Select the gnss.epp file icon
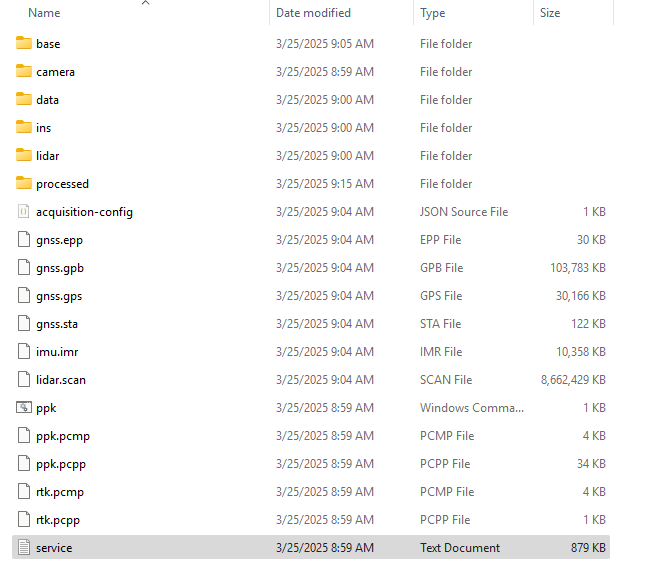This screenshot has height=578, width=659. (x=24, y=240)
